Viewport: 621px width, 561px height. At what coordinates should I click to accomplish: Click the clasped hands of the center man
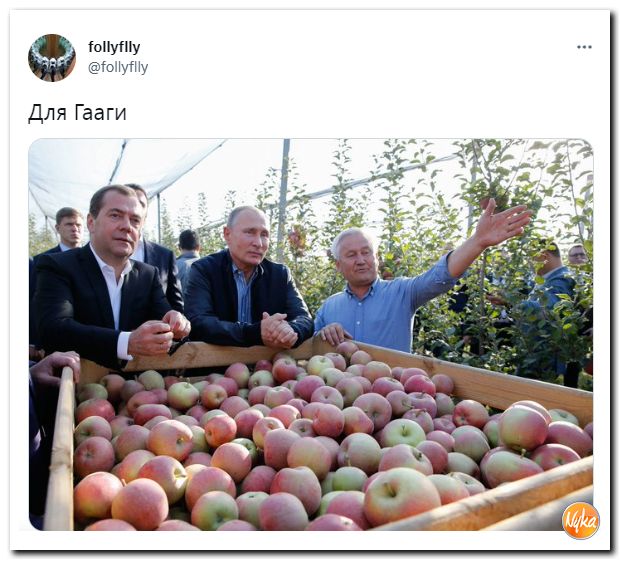279,330
